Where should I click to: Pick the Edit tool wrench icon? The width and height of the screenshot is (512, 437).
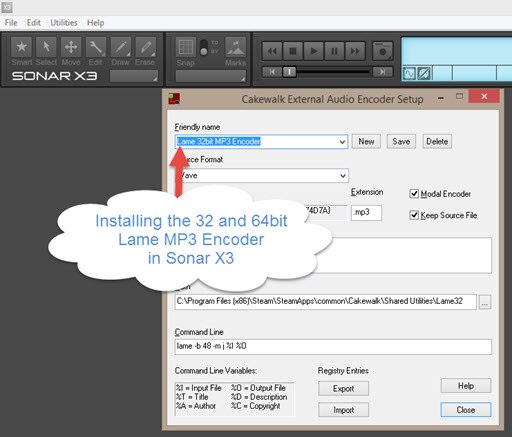[96, 47]
